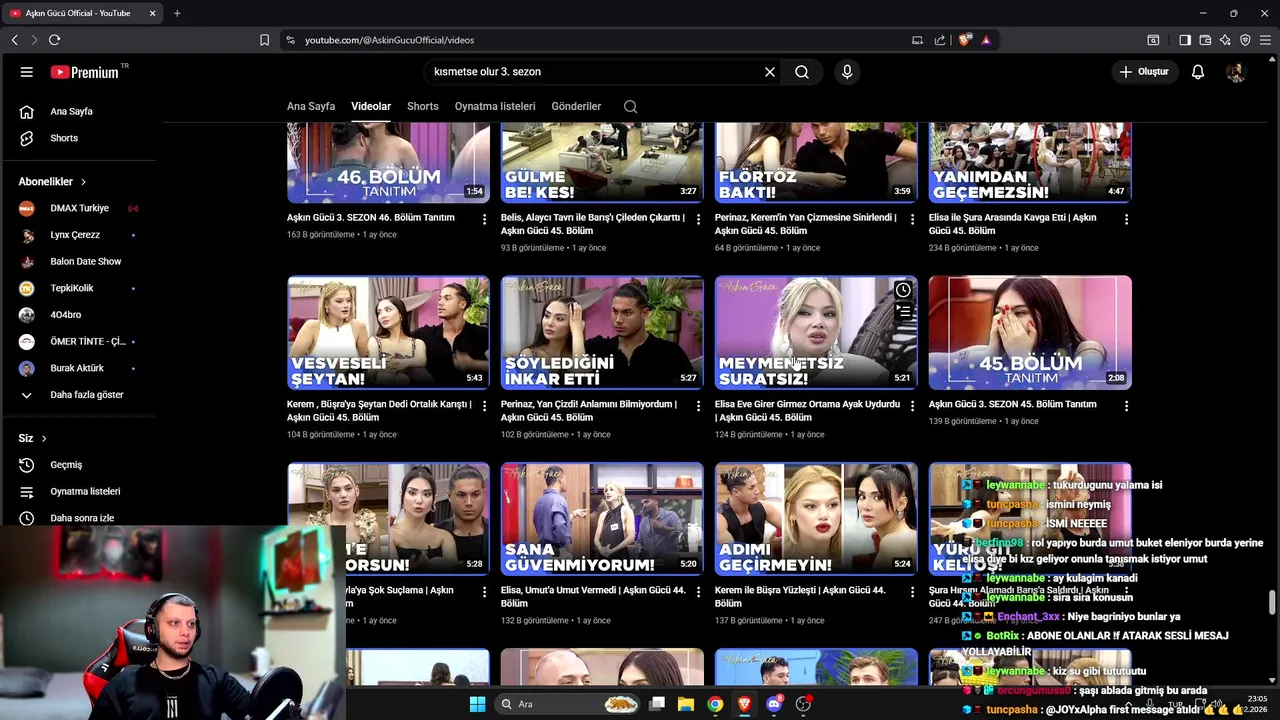Clear the search box with the X
The image size is (1280, 720).
point(770,72)
